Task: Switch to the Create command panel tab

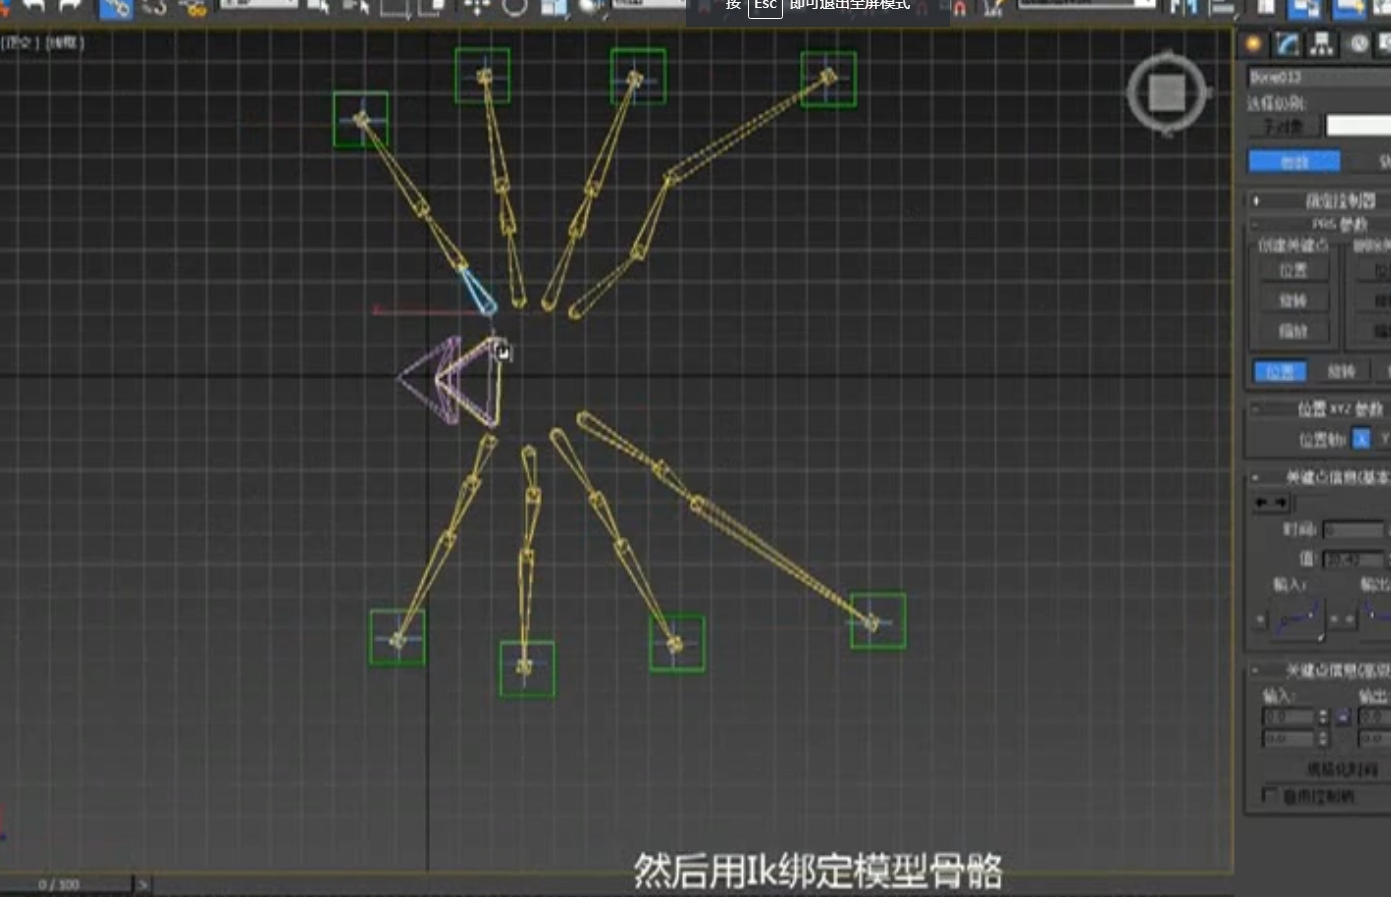Action: (1253, 43)
